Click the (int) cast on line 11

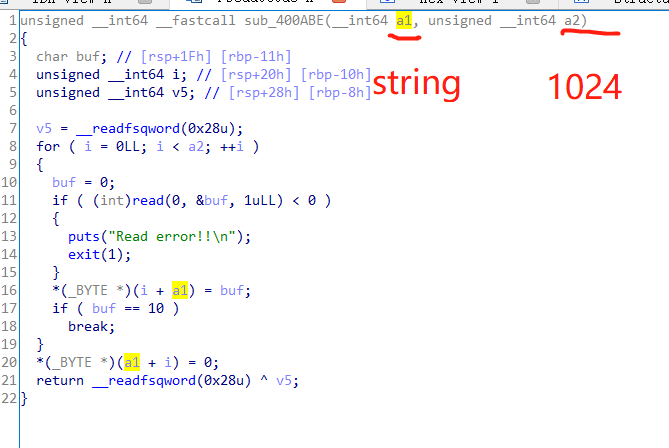click(x=112, y=201)
